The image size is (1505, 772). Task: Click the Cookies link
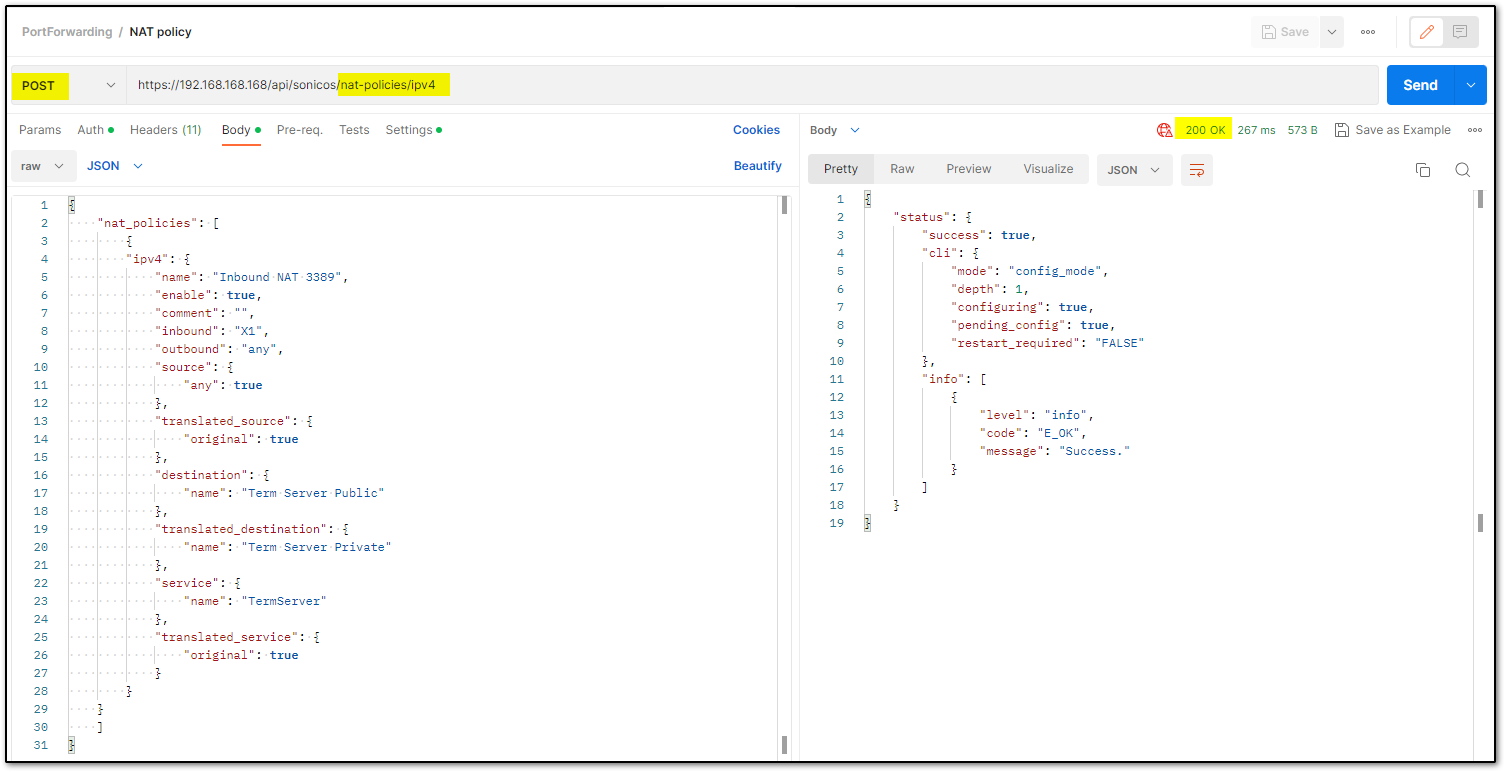click(x=756, y=130)
